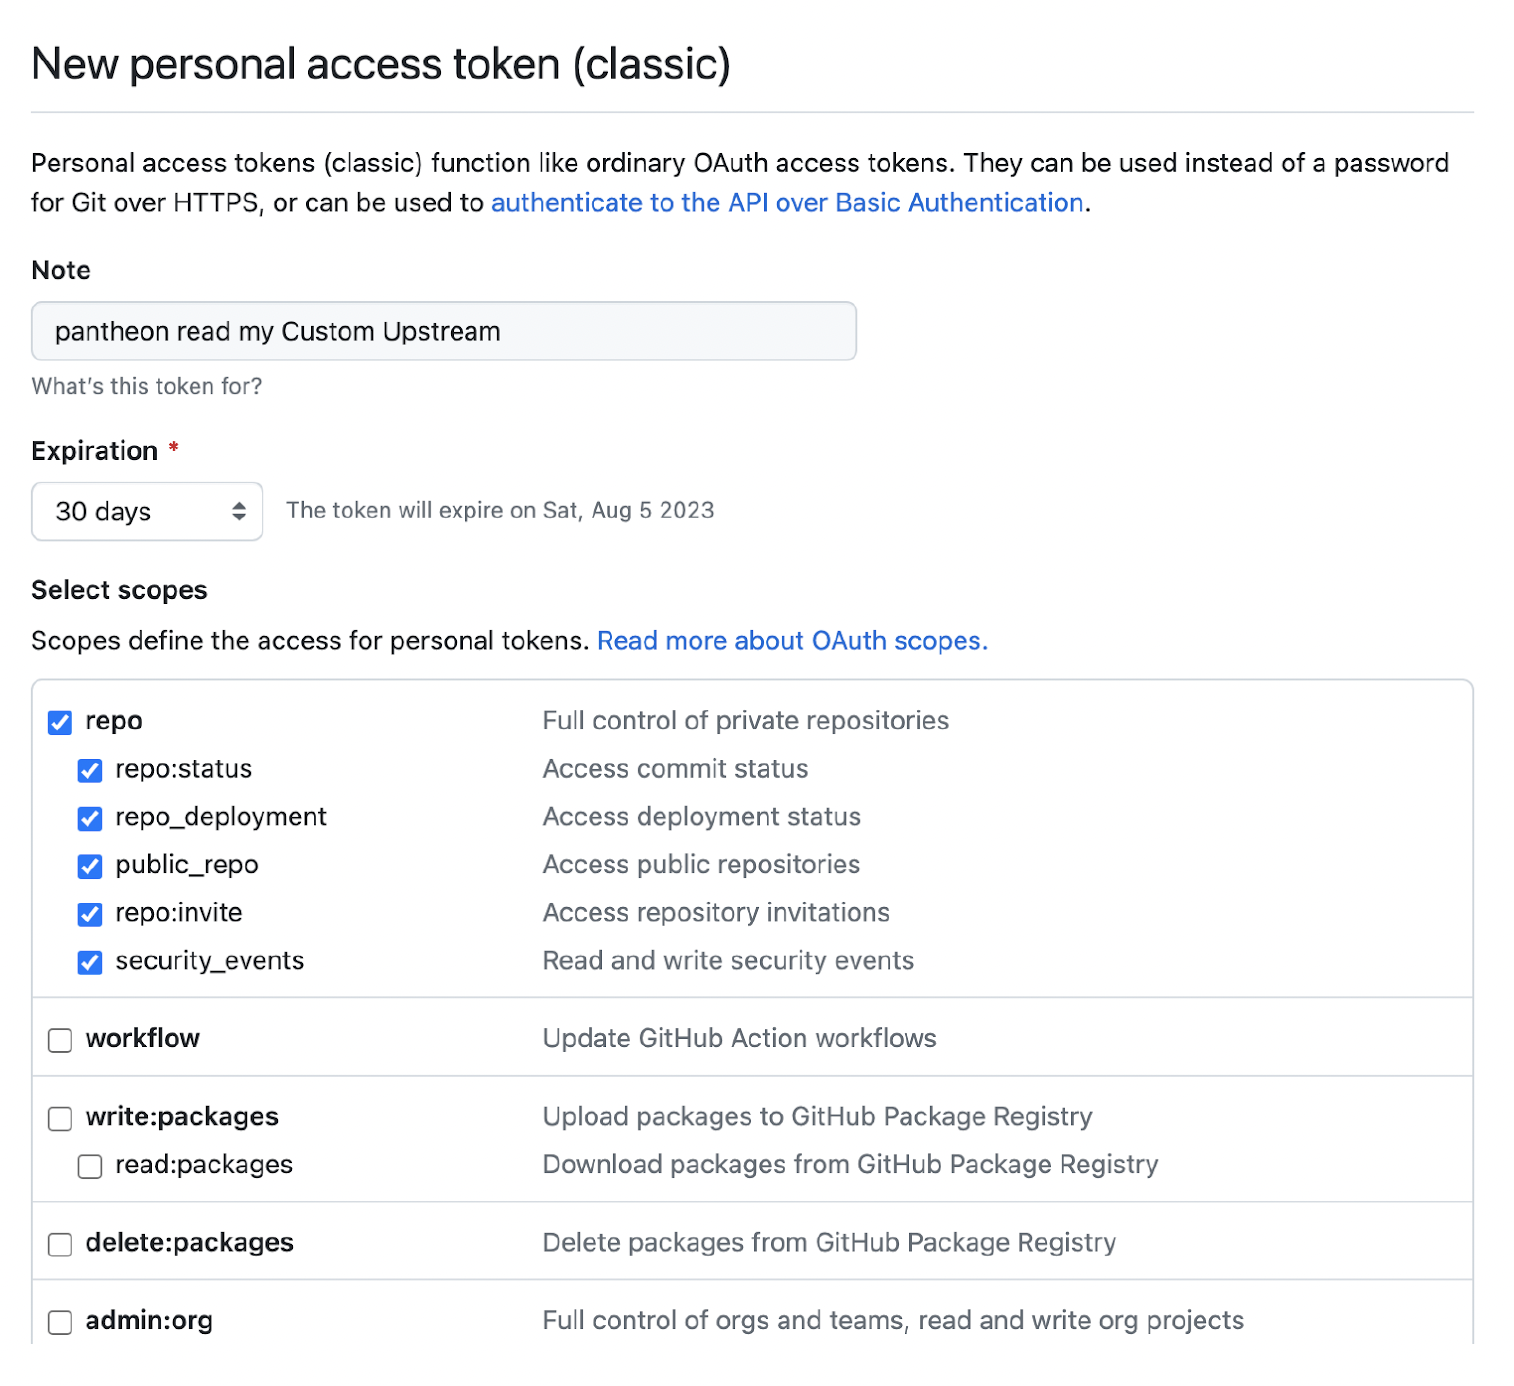Uncheck the public_repo scope

tap(90, 866)
